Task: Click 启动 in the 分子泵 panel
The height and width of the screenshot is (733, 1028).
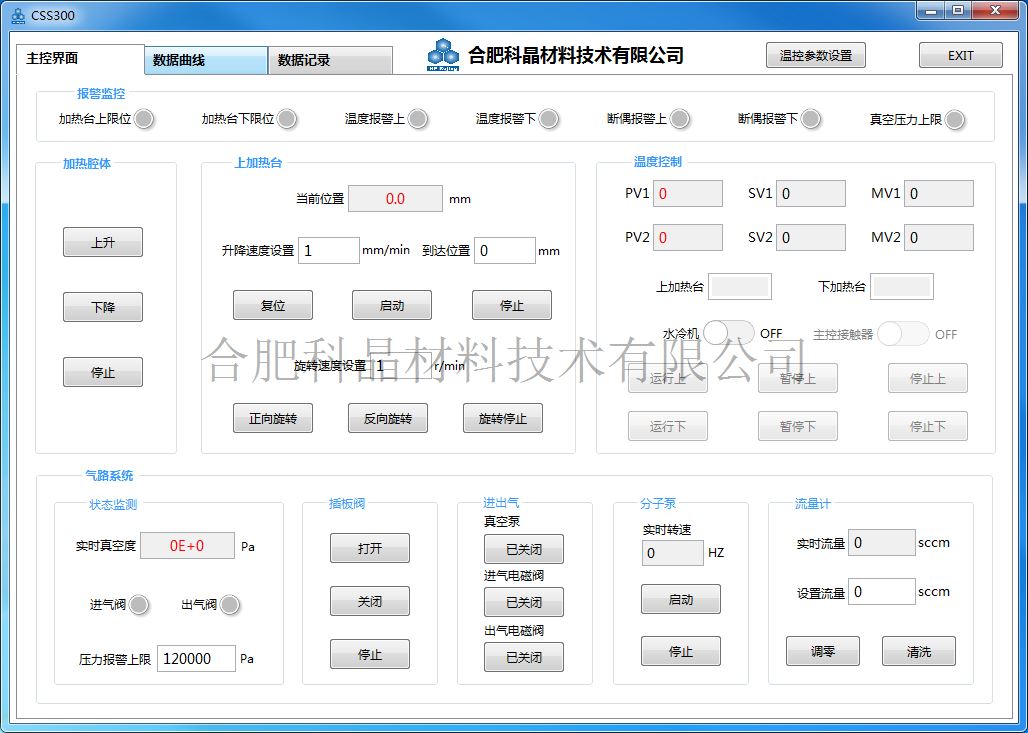Action: pos(681,599)
